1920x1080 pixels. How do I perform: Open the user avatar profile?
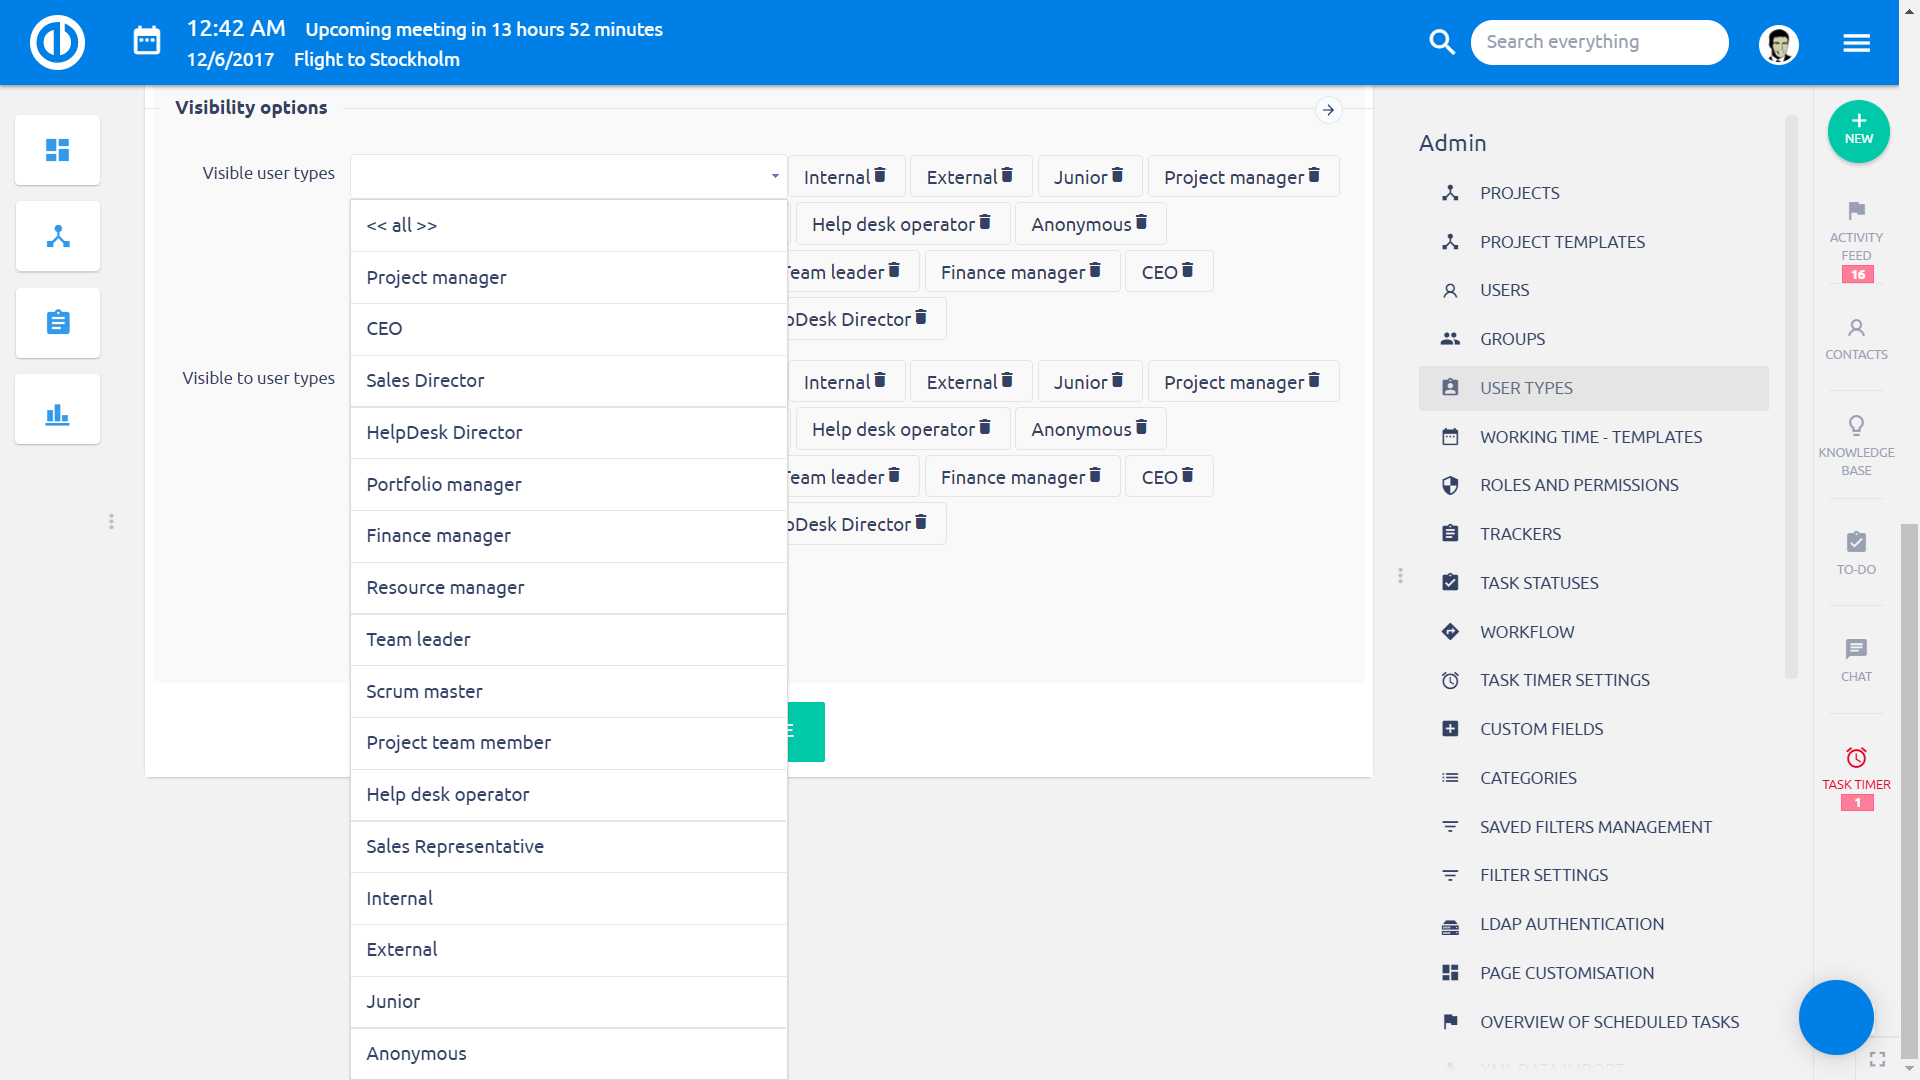[1778, 44]
